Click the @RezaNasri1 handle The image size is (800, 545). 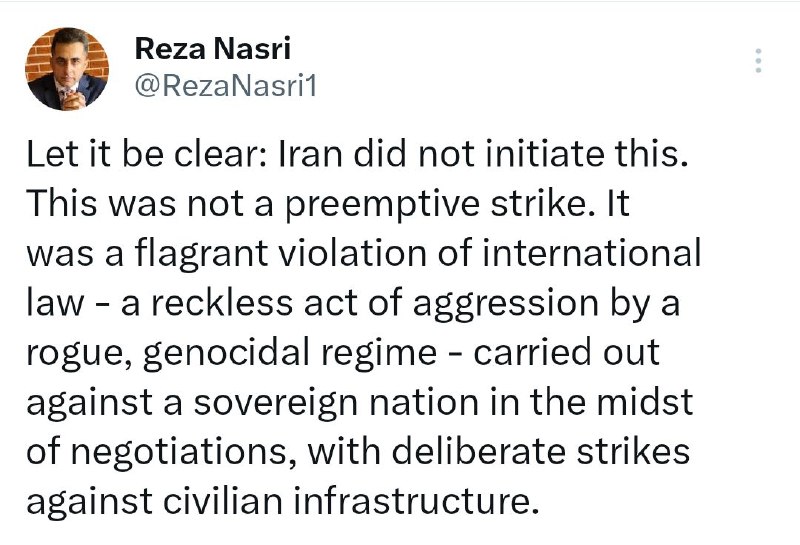point(226,86)
